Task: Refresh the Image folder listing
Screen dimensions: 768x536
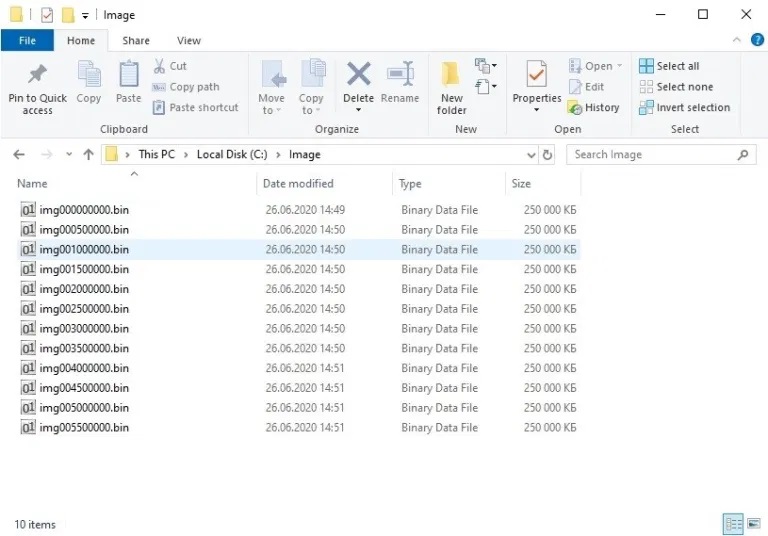Action: click(548, 155)
